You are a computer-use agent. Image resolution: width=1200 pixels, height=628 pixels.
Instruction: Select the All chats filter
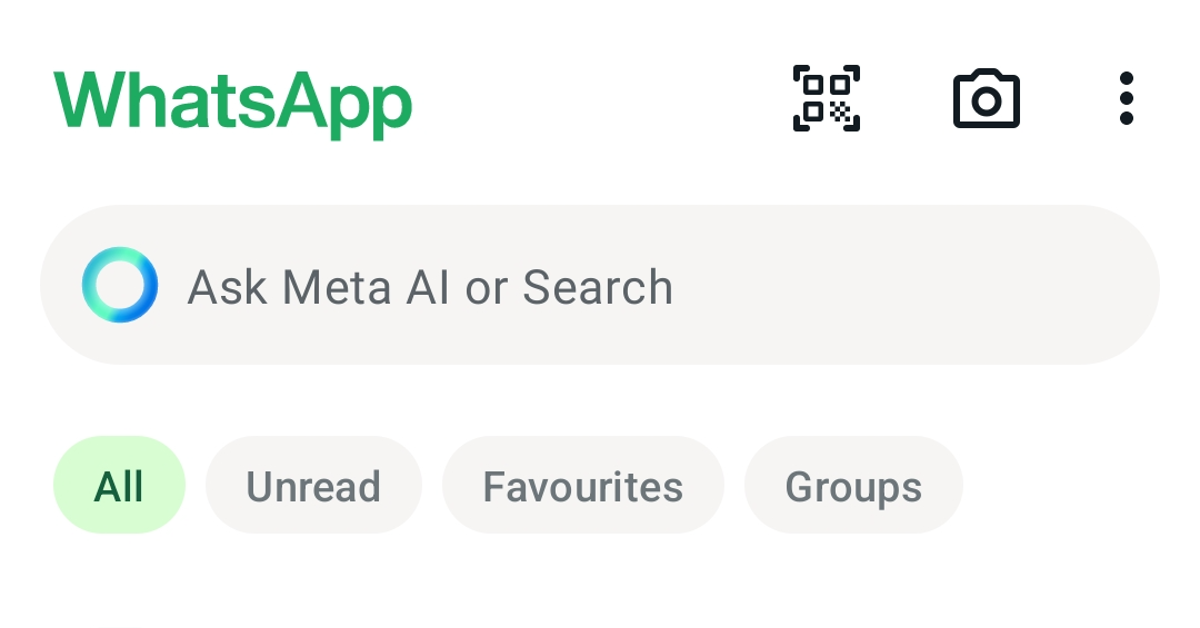coord(119,485)
